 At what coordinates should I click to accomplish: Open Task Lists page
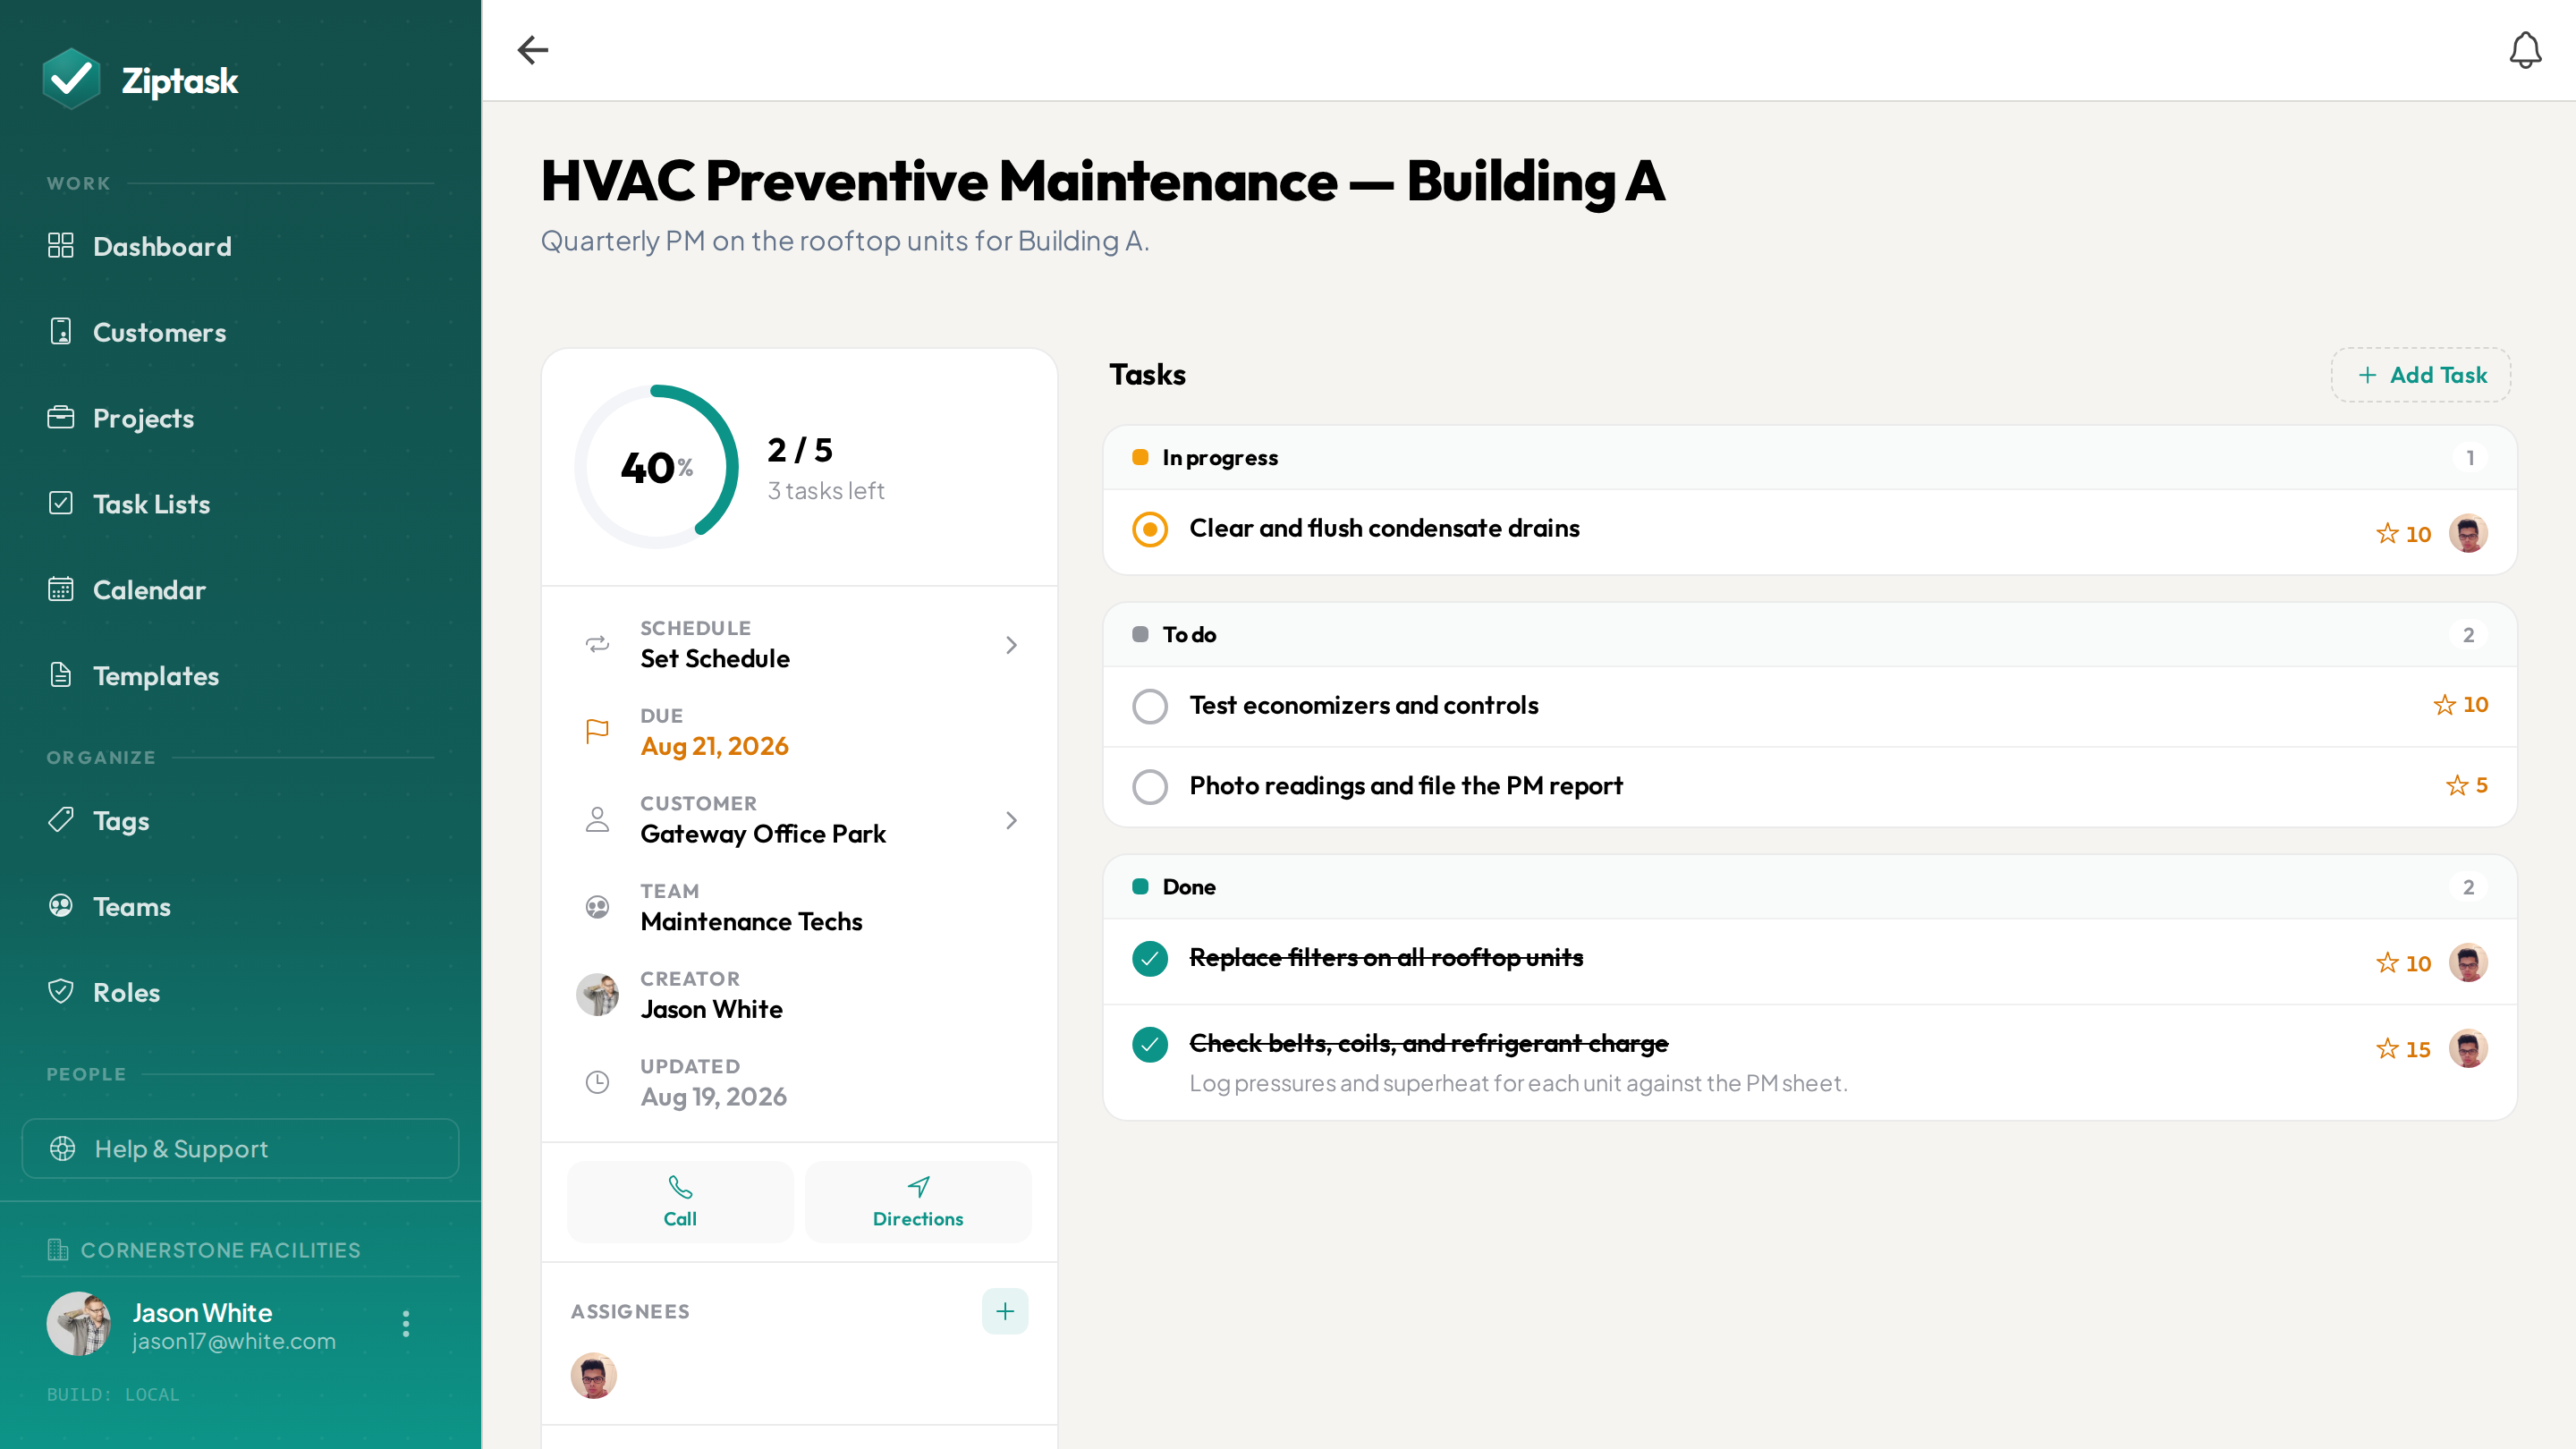[x=240, y=504]
